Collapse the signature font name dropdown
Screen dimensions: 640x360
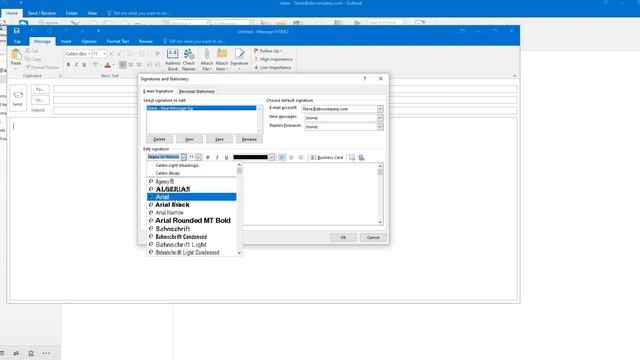[x=184, y=157]
